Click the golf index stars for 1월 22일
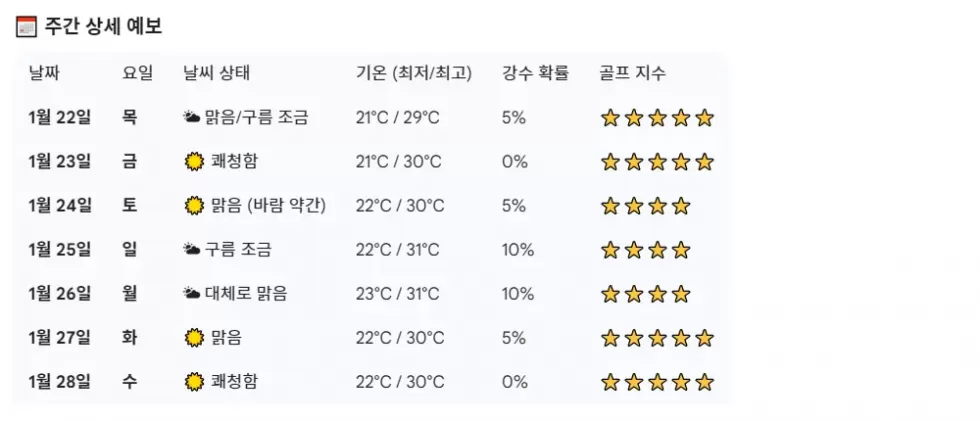Image resolution: width=980 pixels, height=421 pixels. tap(657, 118)
